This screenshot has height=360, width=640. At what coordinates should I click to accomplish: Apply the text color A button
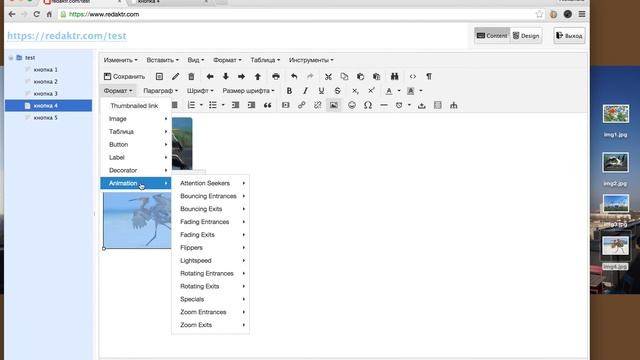pos(389,91)
